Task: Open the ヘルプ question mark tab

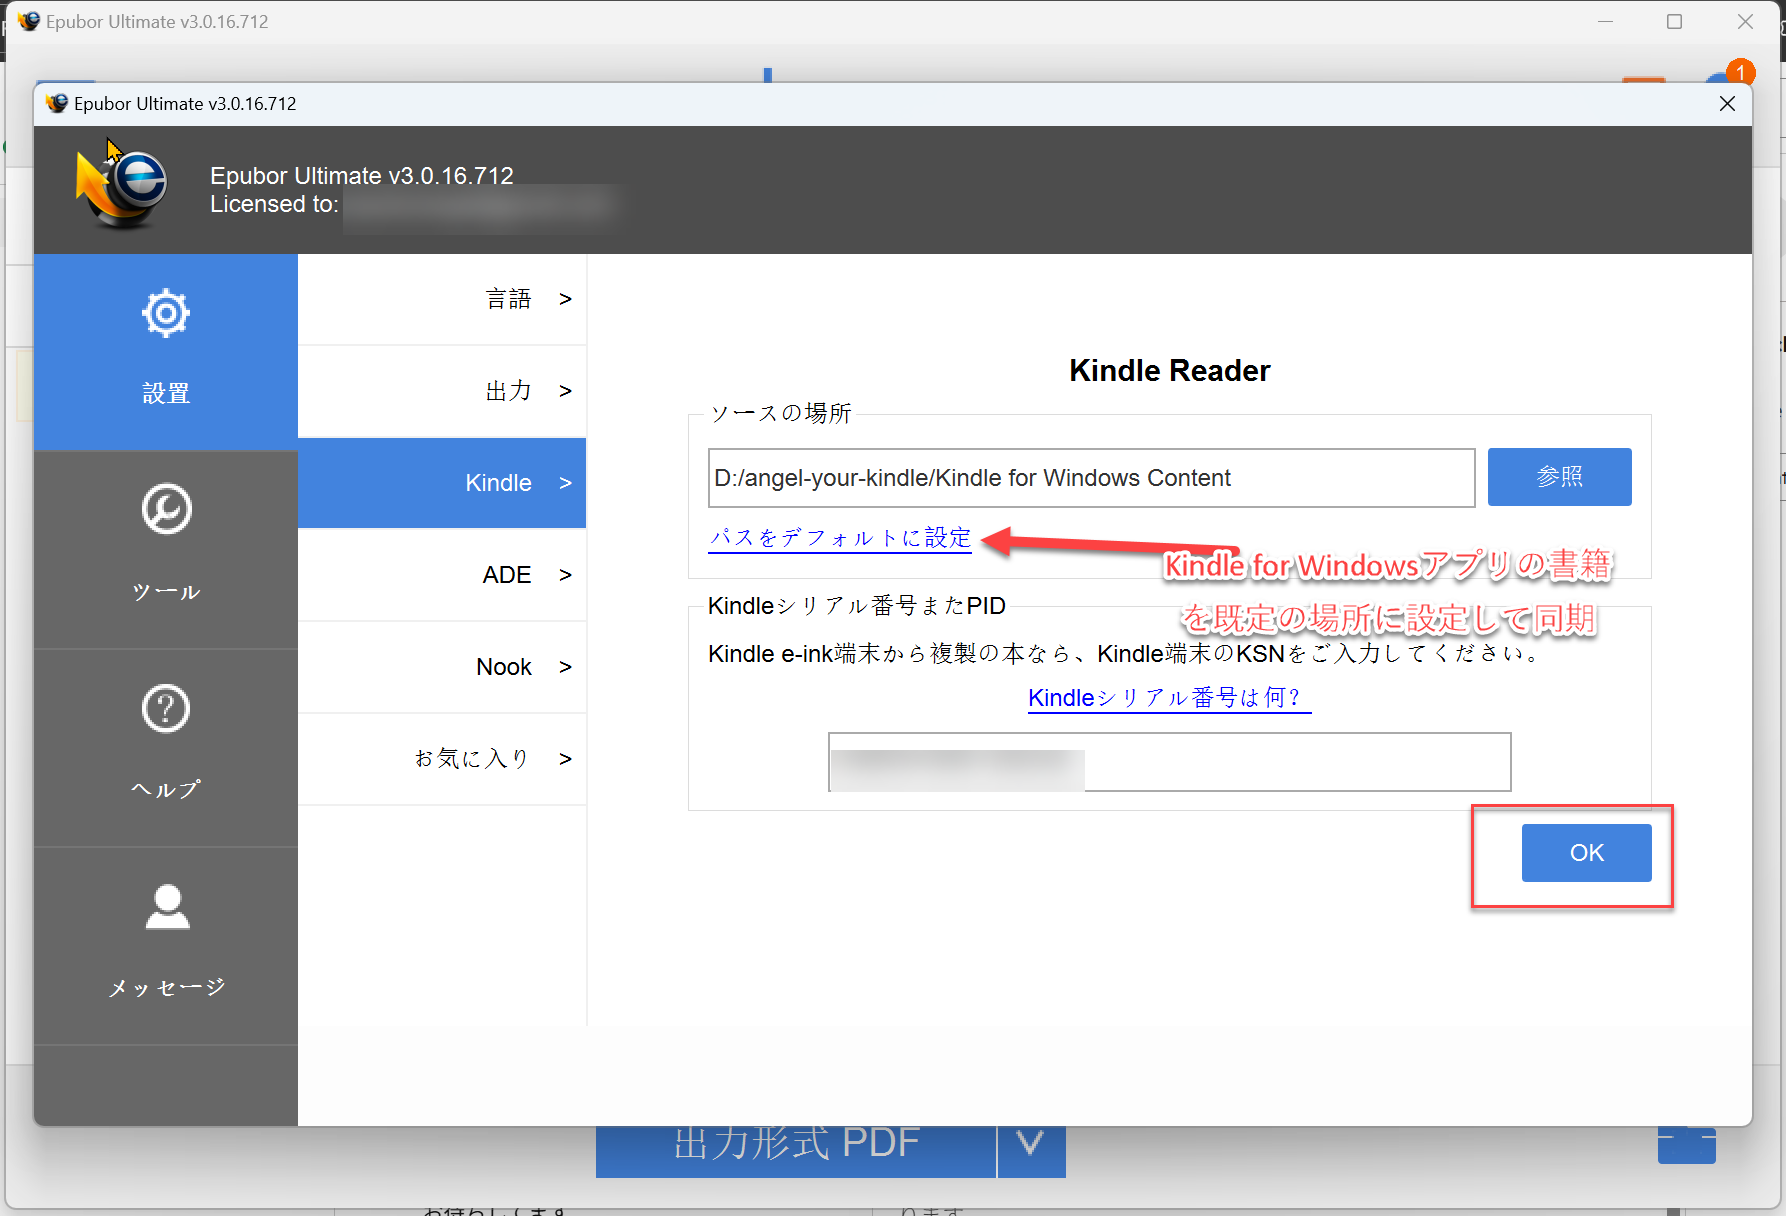Action: coord(166,747)
